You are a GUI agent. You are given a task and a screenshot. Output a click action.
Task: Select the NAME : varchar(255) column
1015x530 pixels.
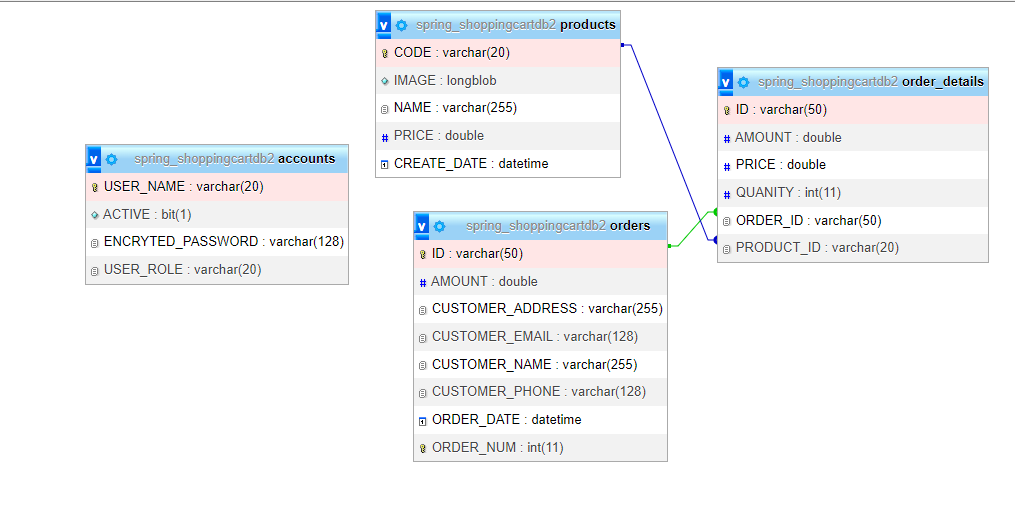(498, 108)
